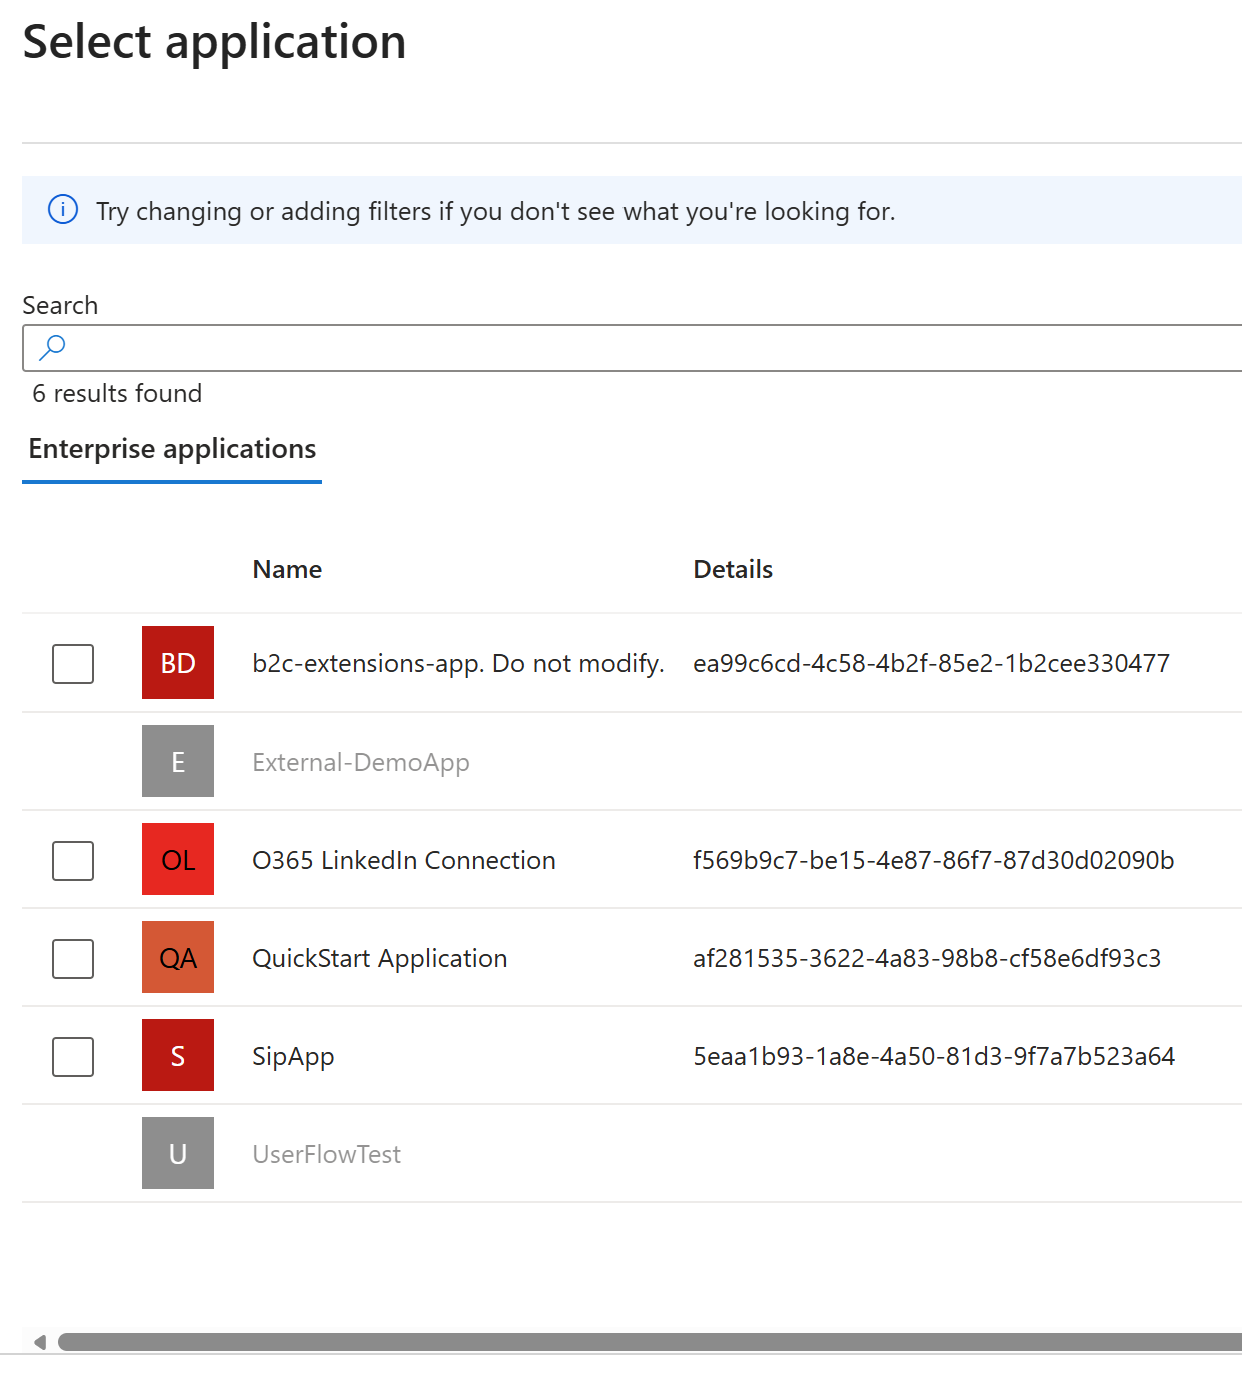Viewport: 1242px width, 1374px height.
Task: Select the QuickStart Application name text
Action: 379,958
